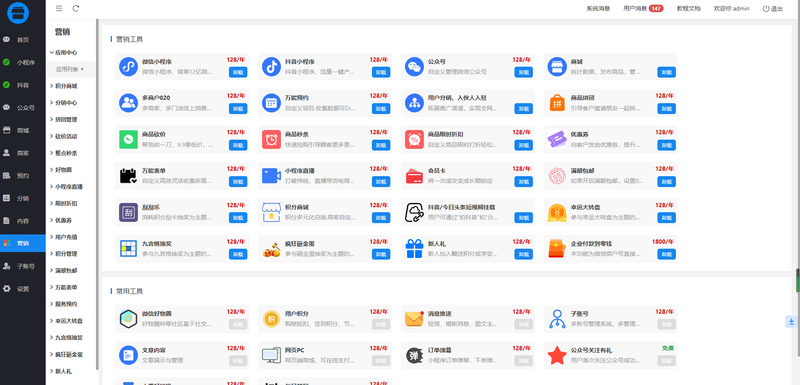Viewport: 800px width, 385px height.
Task: Open the 企业付款到零钱 red envelope icon
Action: point(557,249)
